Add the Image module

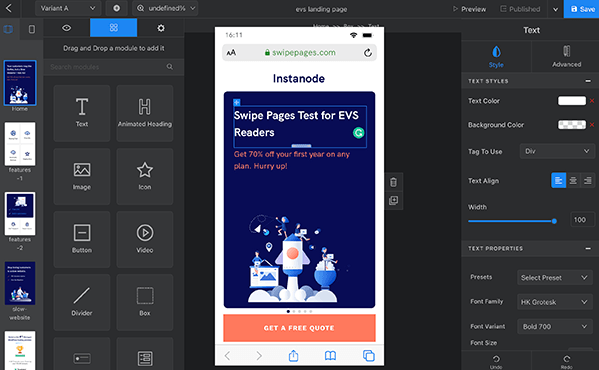pyautogui.click(x=82, y=176)
